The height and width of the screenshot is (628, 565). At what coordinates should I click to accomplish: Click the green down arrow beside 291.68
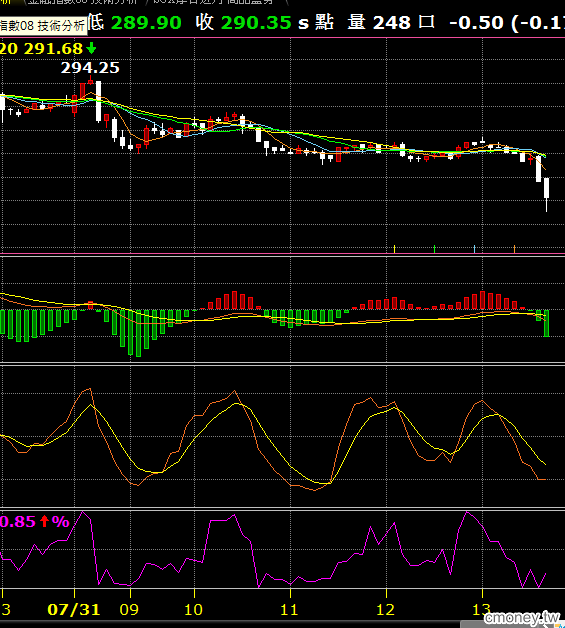tap(91, 49)
